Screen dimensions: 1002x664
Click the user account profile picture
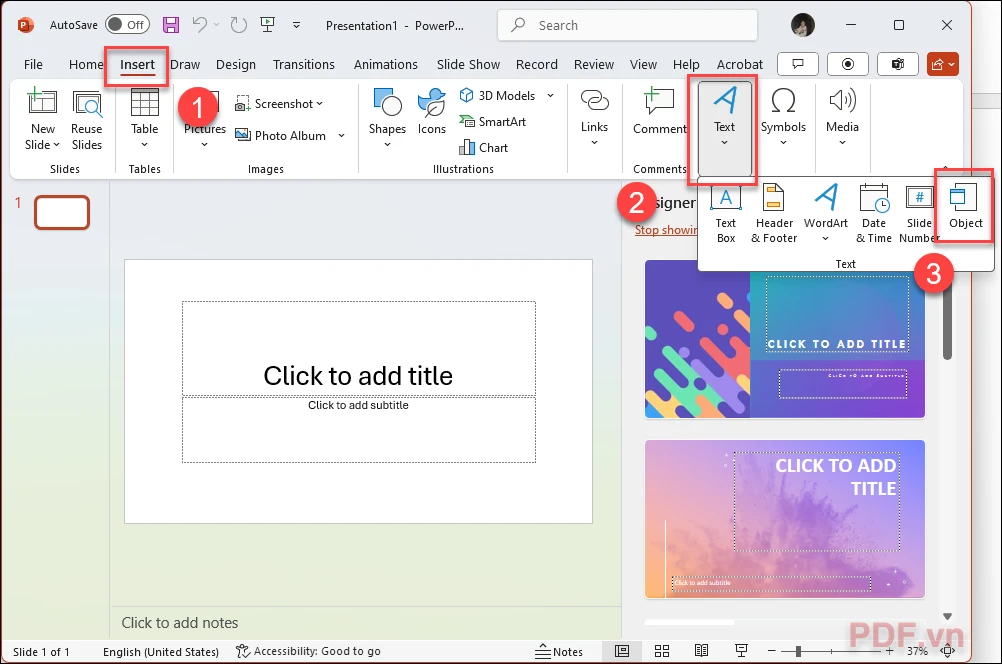[x=803, y=25]
